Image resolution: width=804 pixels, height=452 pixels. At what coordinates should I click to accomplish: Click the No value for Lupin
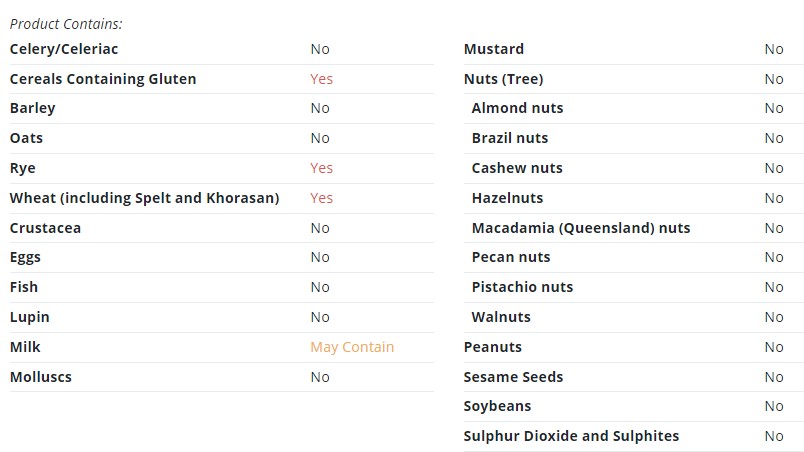tap(320, 317)
